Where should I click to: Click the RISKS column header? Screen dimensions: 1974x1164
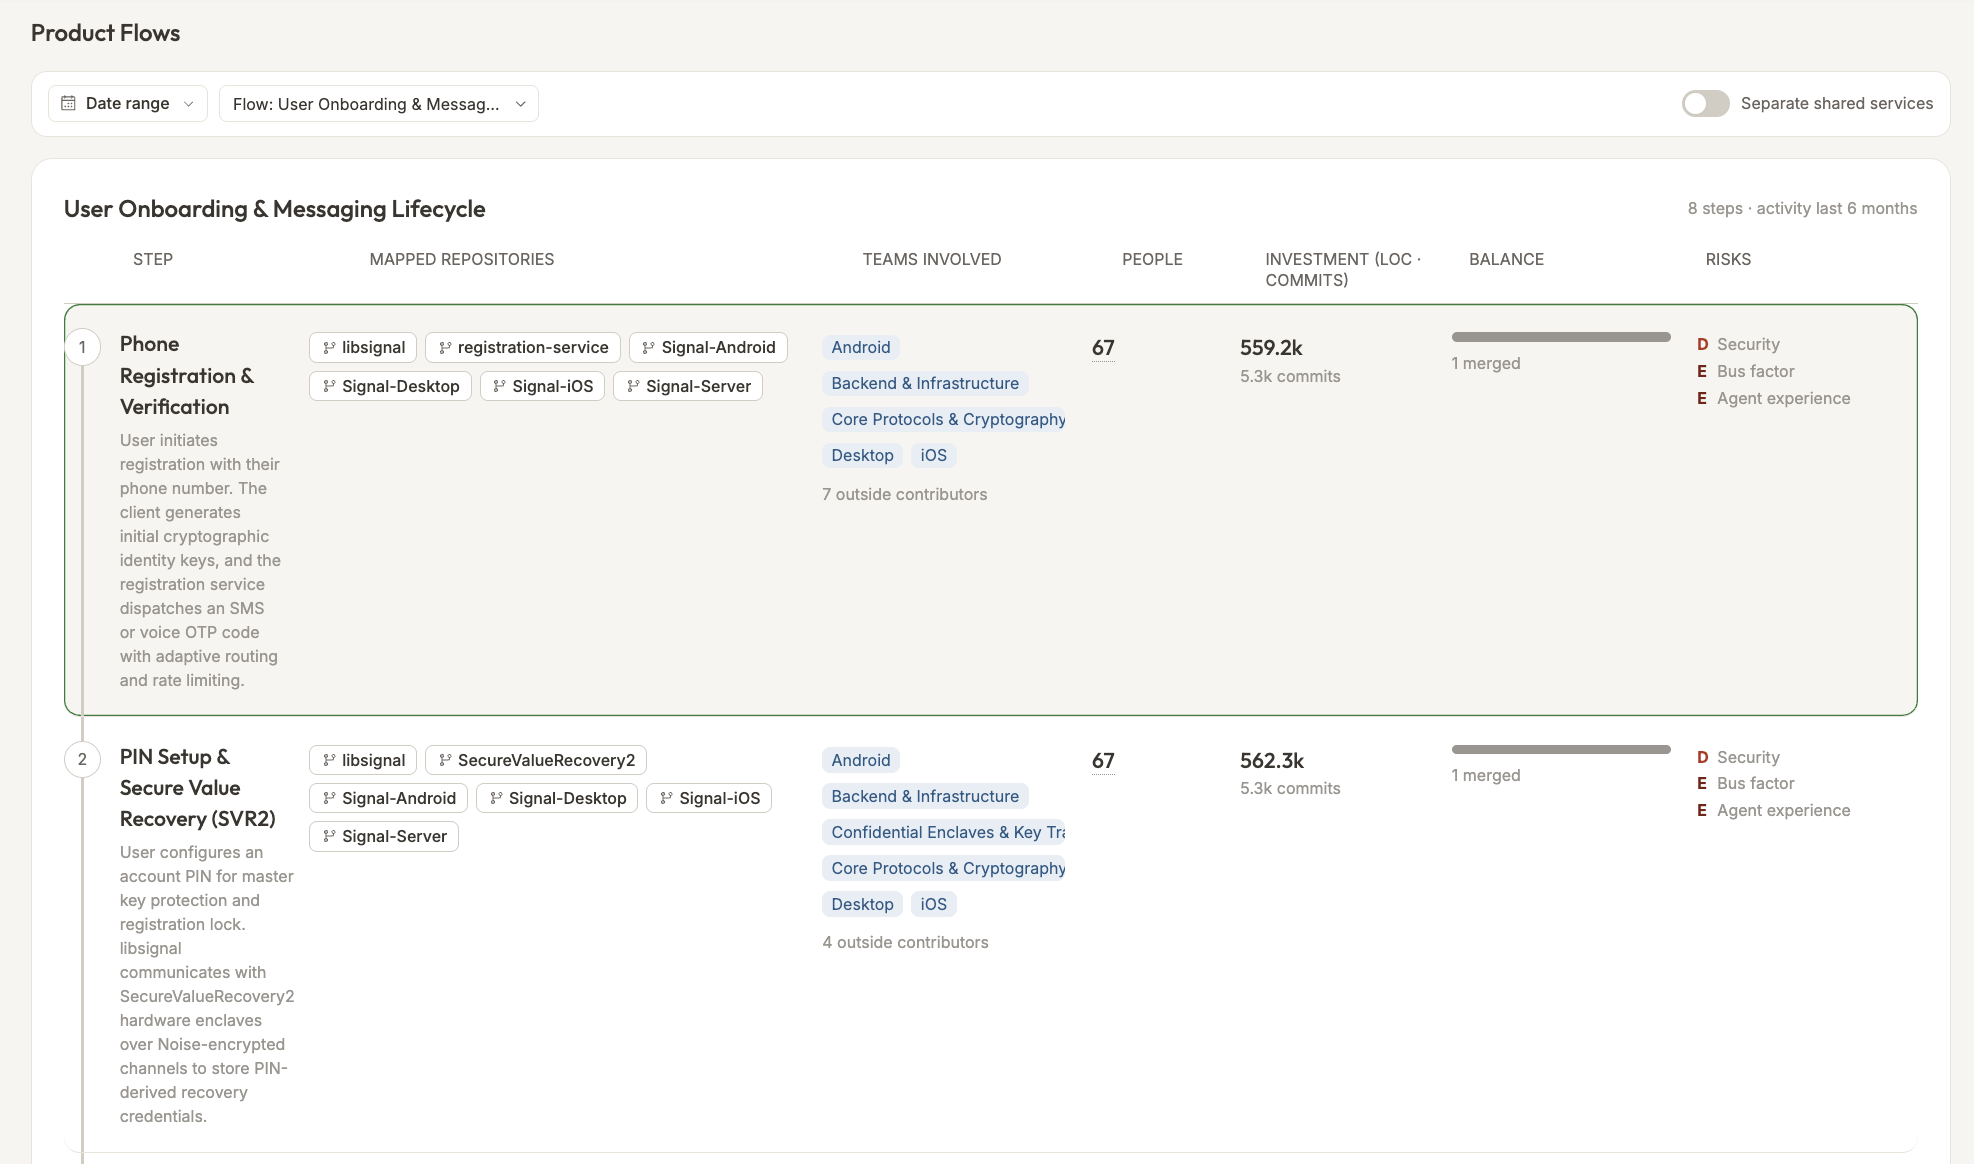(x=1728, y=259)
